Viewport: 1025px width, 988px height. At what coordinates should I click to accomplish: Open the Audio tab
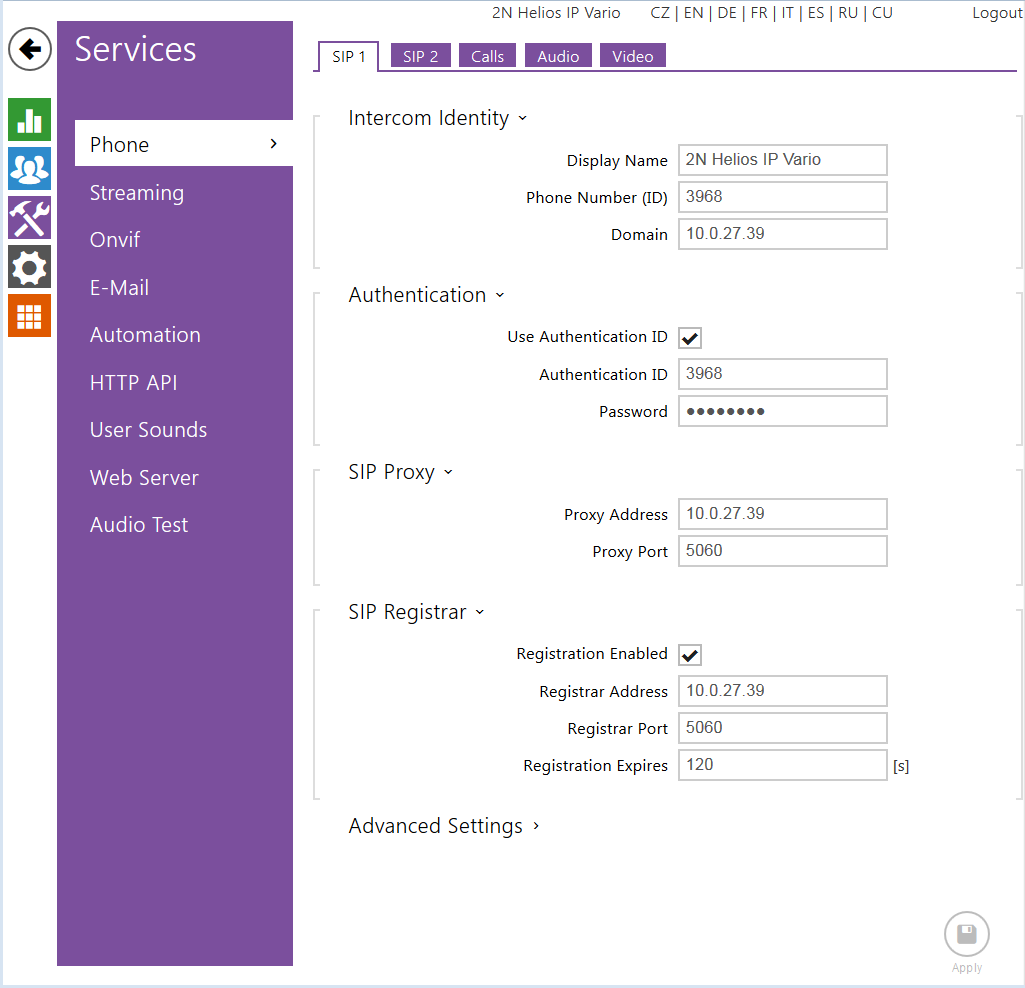pyautogui.click(x=558, y=57)
